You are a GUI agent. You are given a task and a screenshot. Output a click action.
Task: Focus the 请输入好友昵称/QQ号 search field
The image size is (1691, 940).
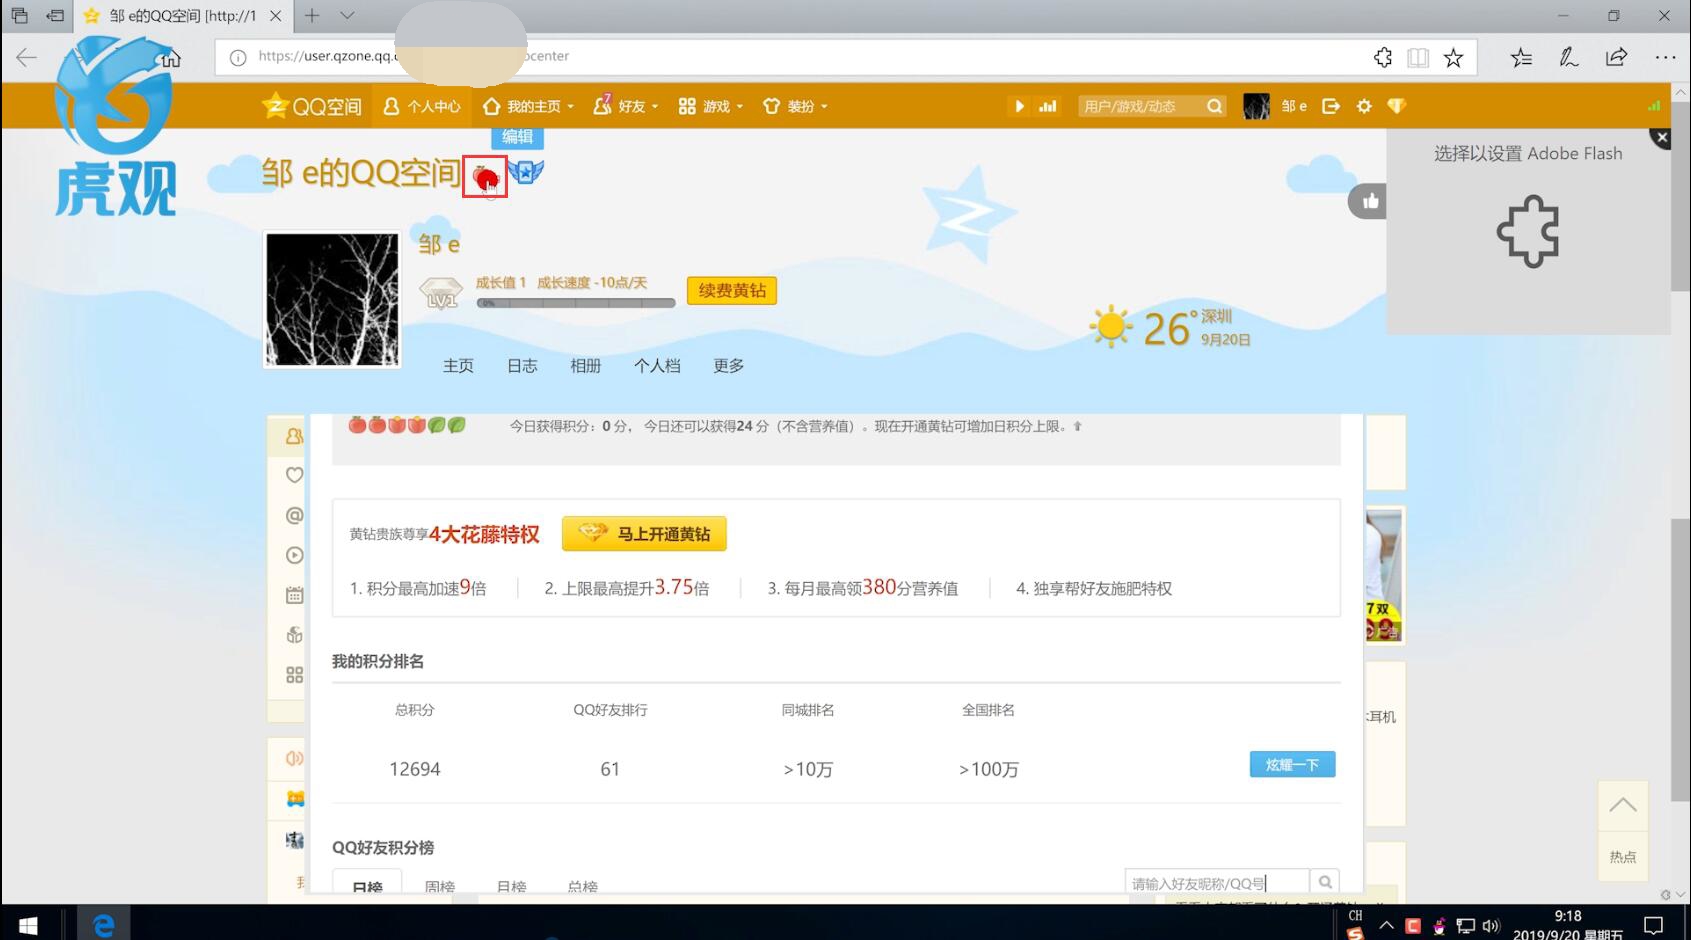pos(1217,882)
